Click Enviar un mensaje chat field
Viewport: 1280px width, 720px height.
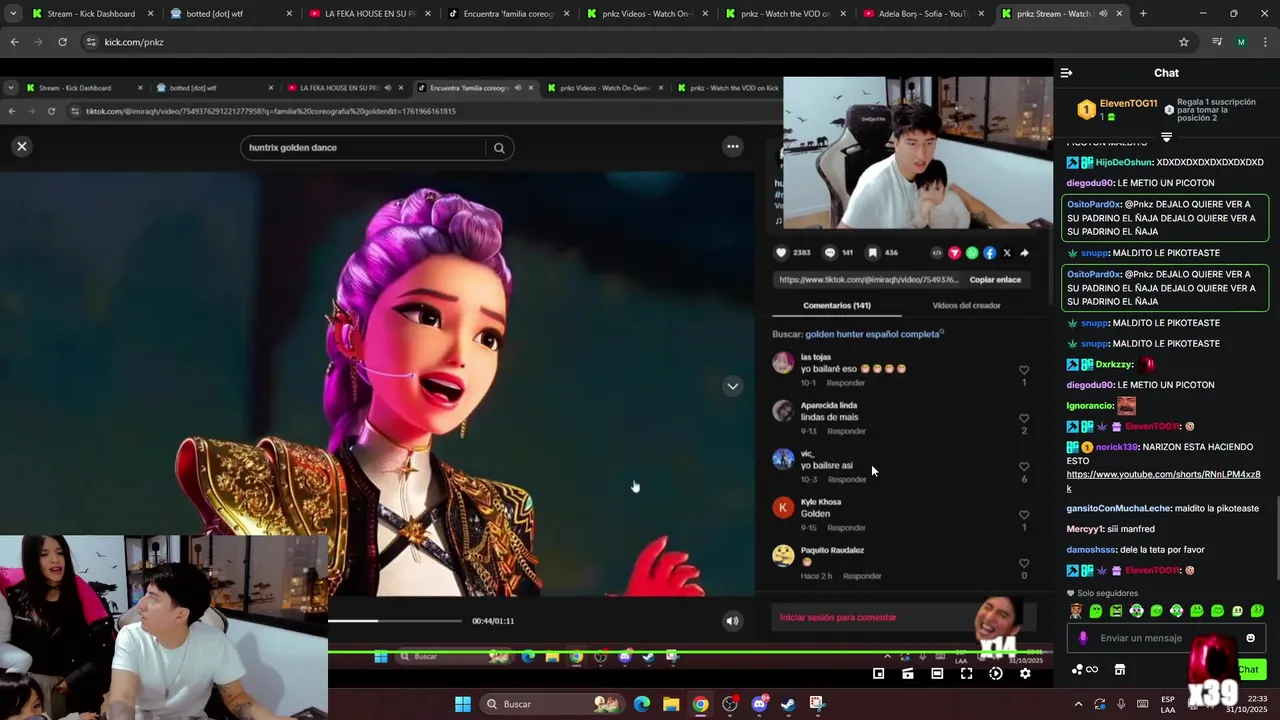click(1167, 638)
